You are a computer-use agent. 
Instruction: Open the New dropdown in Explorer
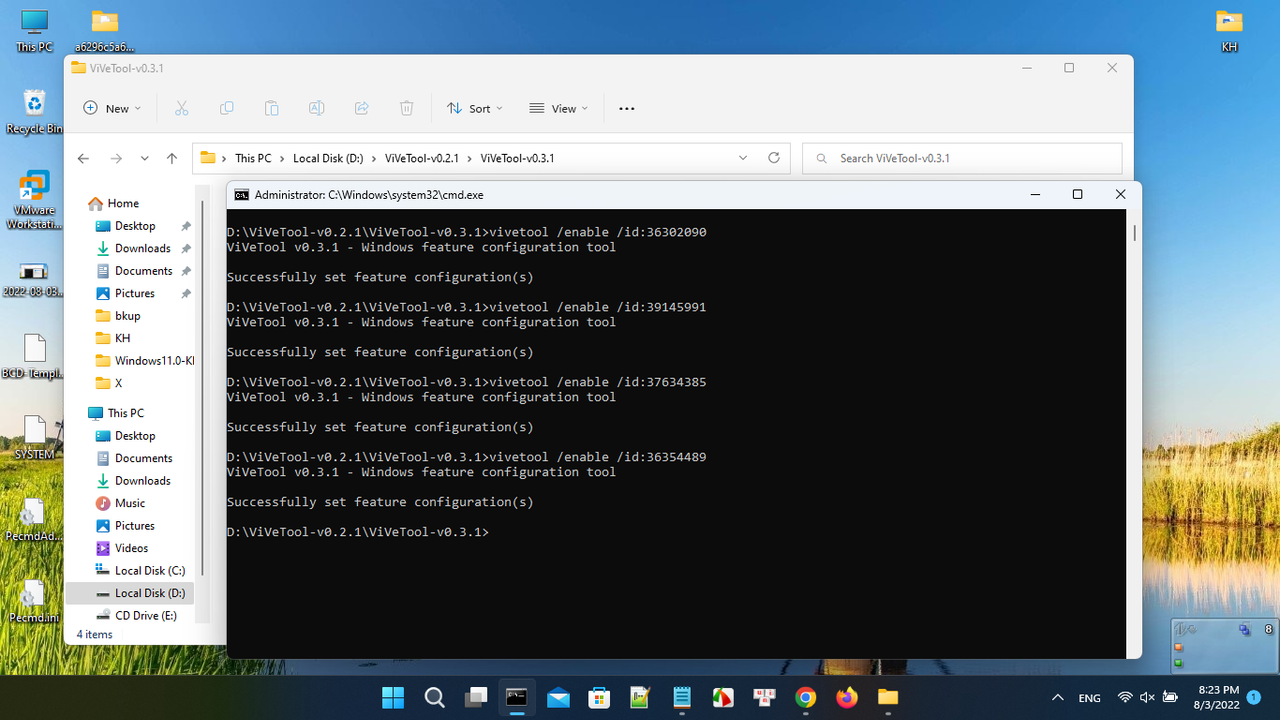coord(111,108)
